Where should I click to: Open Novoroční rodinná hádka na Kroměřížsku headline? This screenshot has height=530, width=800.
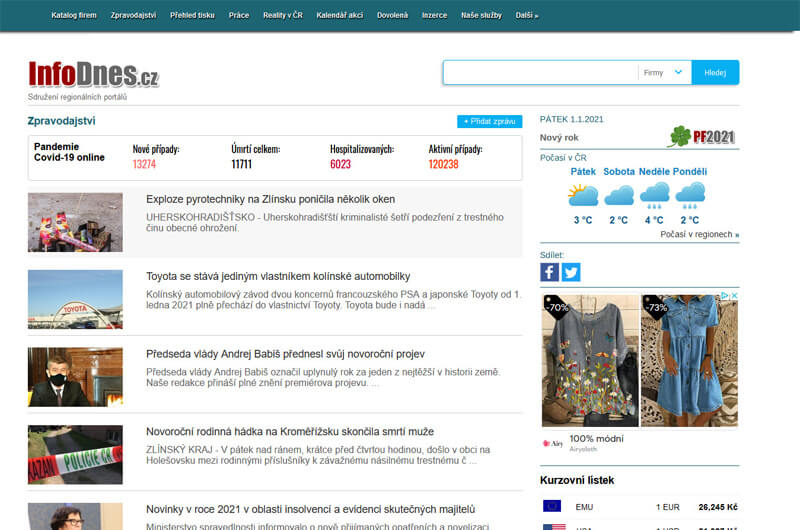point(290,432)
